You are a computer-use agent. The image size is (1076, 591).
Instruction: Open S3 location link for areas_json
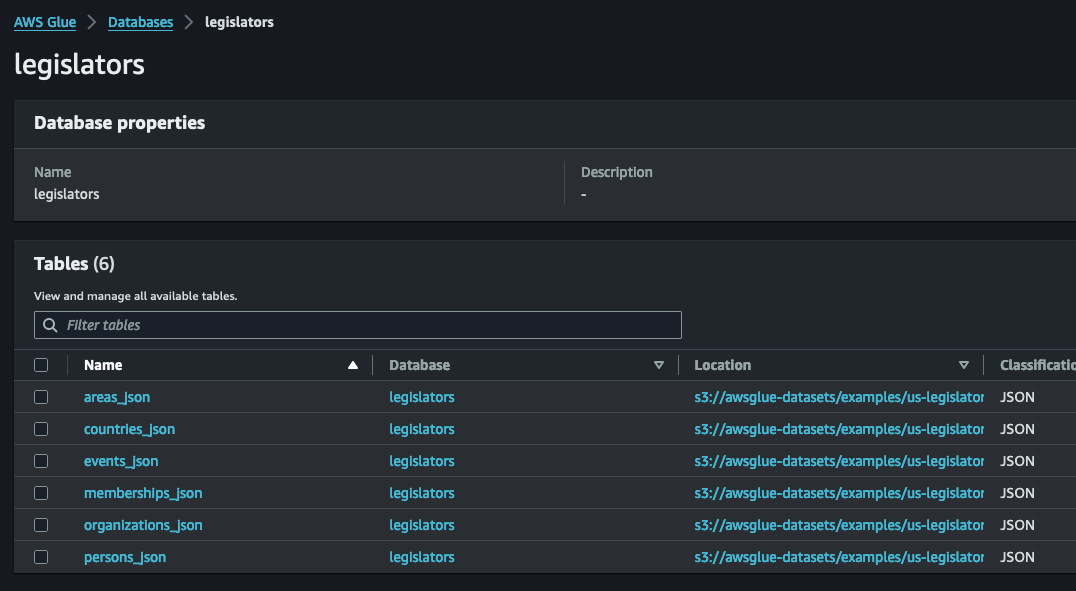click(x=838, y=397)
